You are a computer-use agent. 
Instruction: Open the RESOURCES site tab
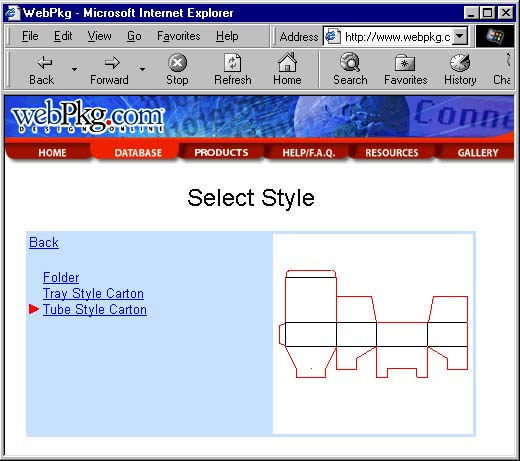(x=392, y=152)
